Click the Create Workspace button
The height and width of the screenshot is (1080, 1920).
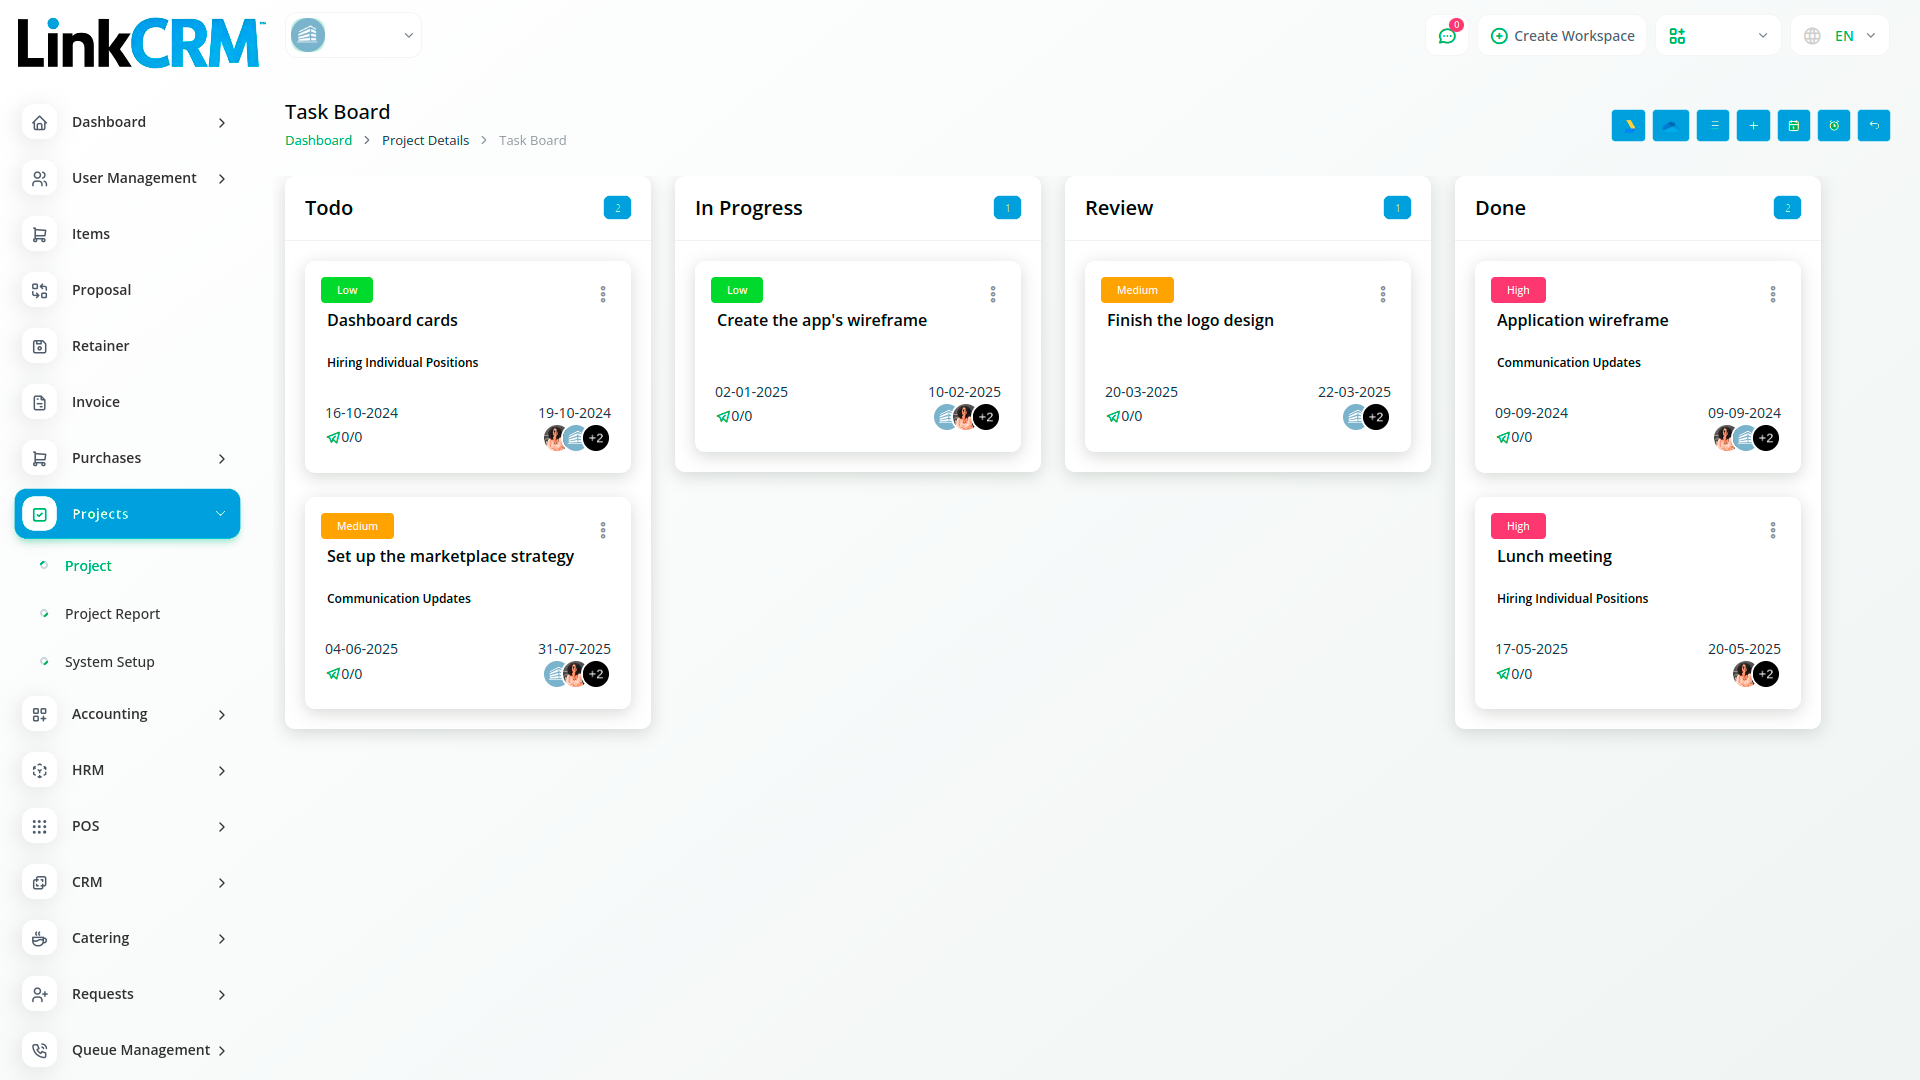[1562, 36]
